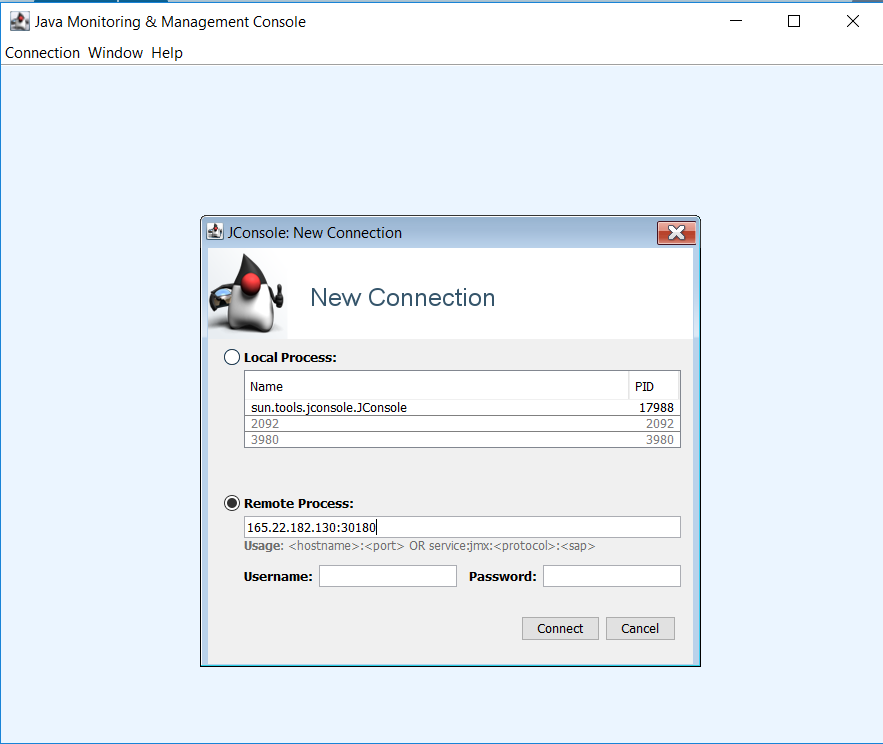Focus the Password text field

[x=611, y=576]
